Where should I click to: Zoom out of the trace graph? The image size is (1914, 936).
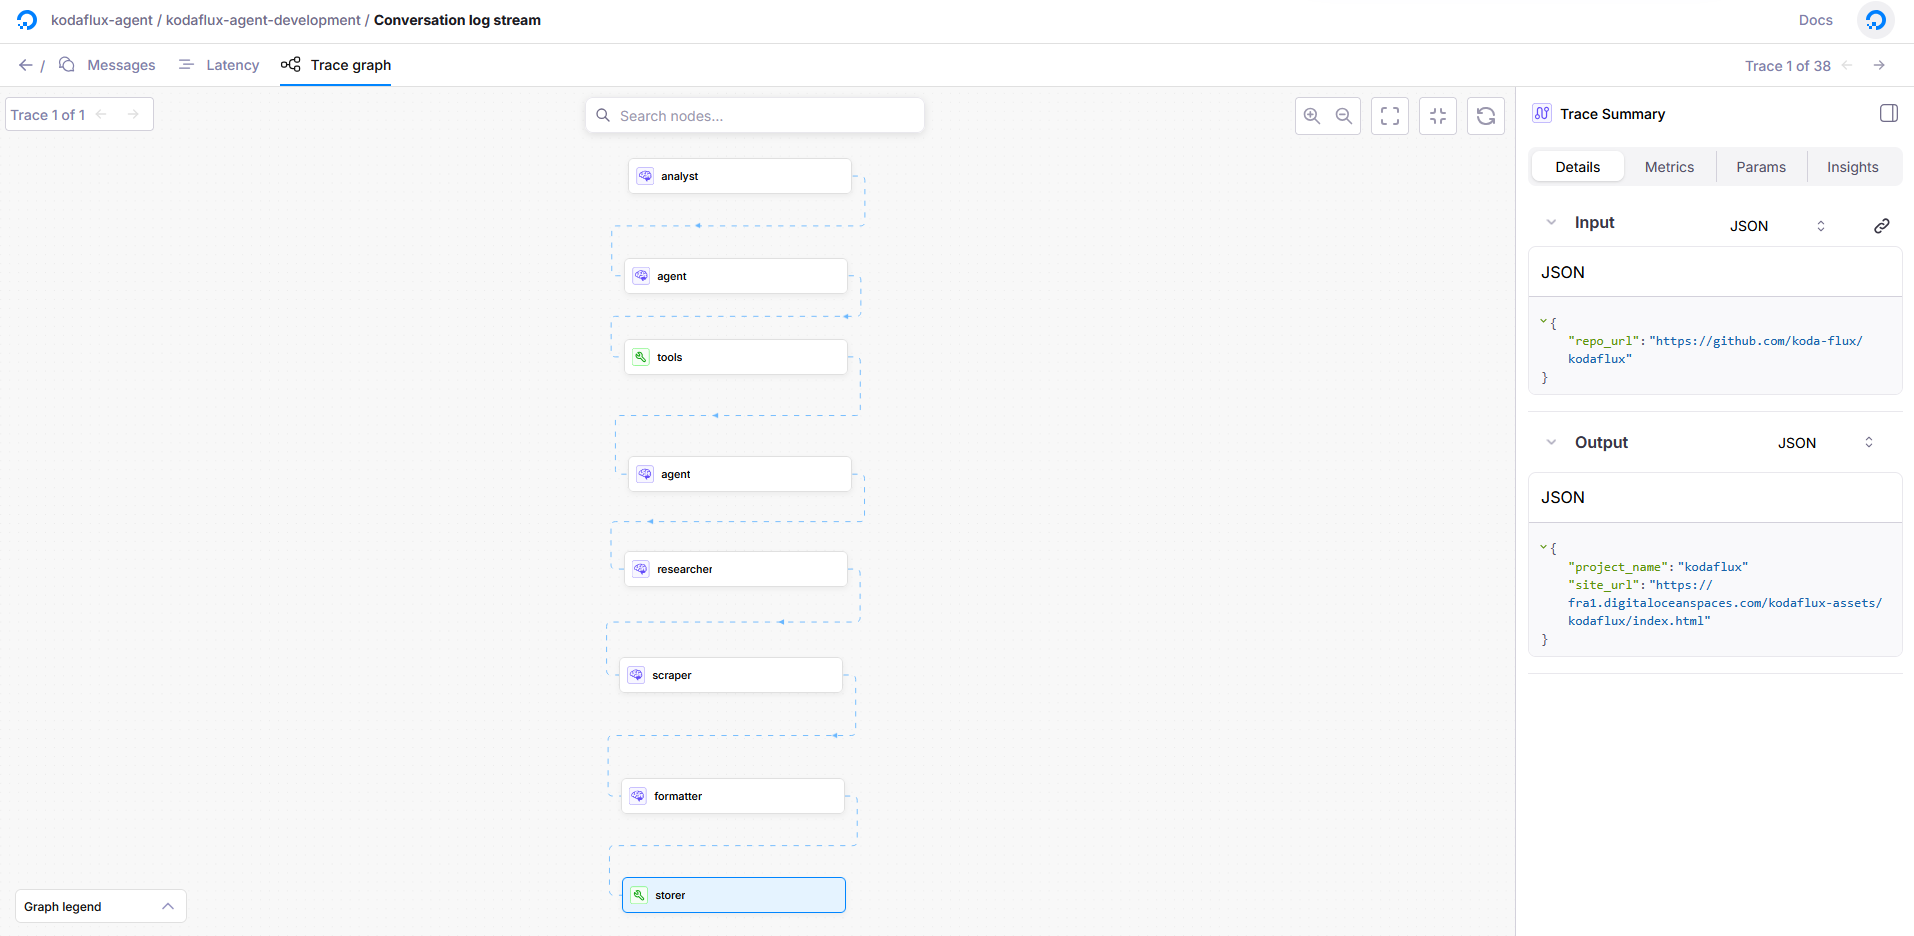coord(1344,116)
